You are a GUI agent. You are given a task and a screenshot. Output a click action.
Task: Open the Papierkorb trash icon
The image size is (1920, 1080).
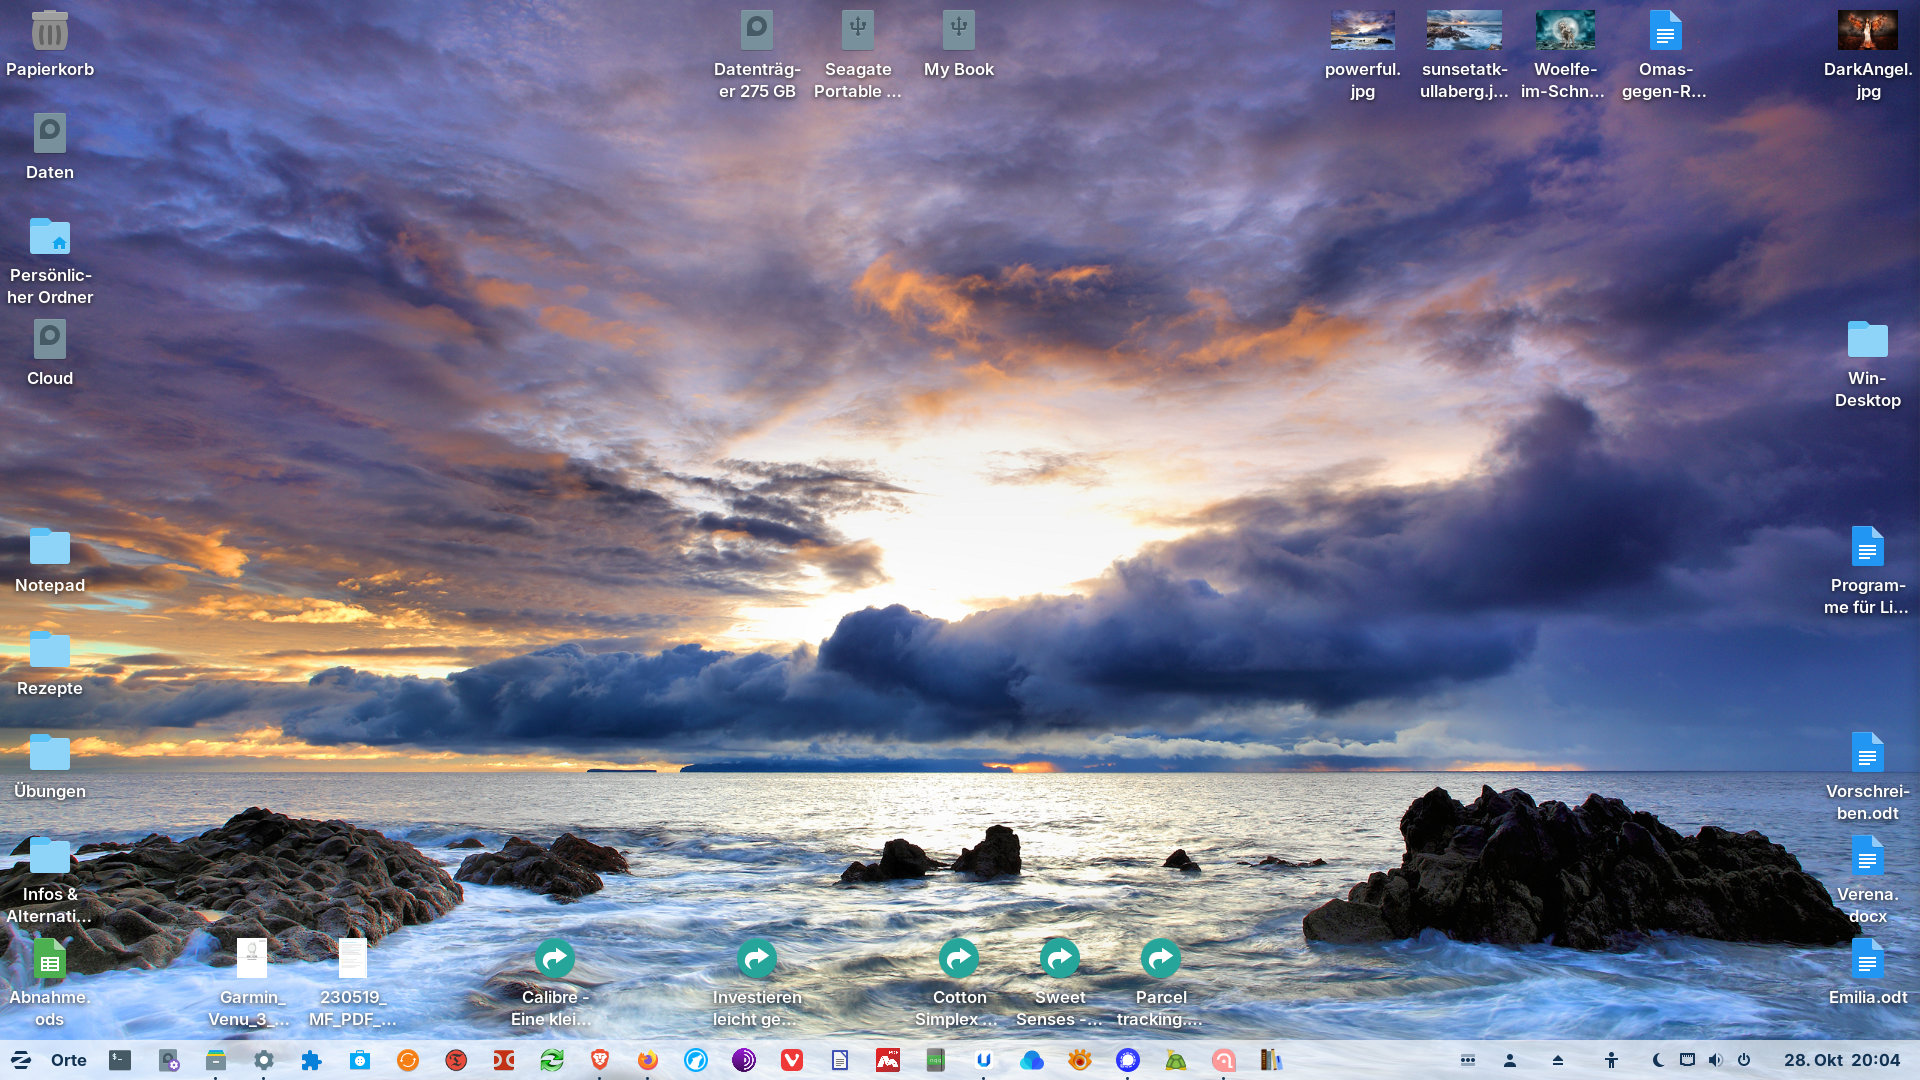click(49, 32)
